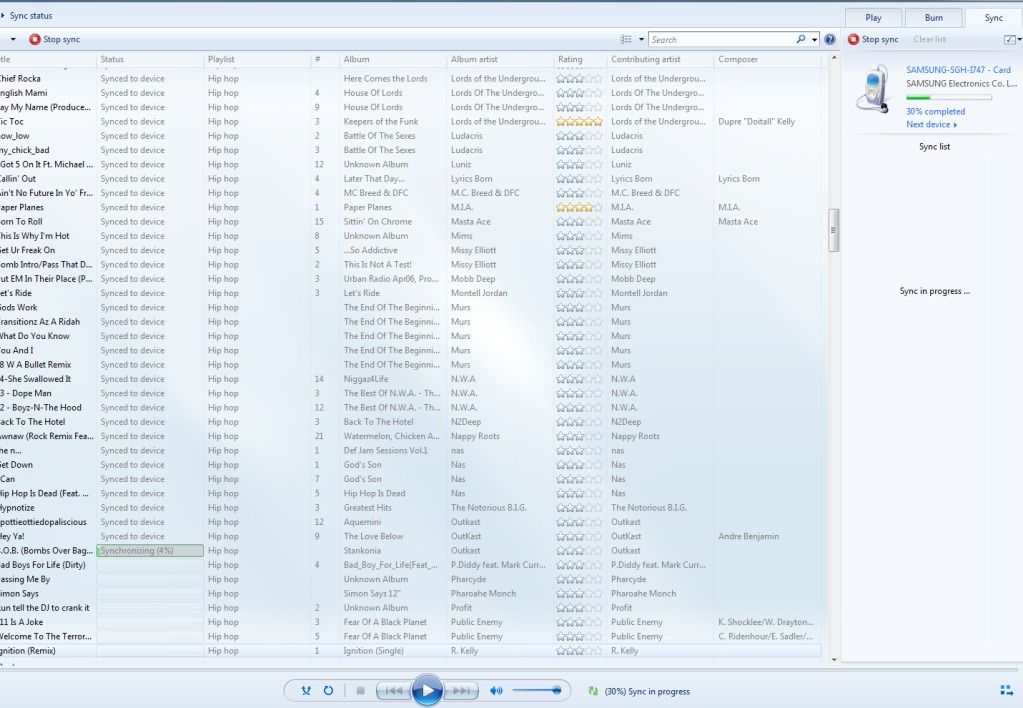
Task: Click composer "Andre Benjamin"
Action: (748, 536)
